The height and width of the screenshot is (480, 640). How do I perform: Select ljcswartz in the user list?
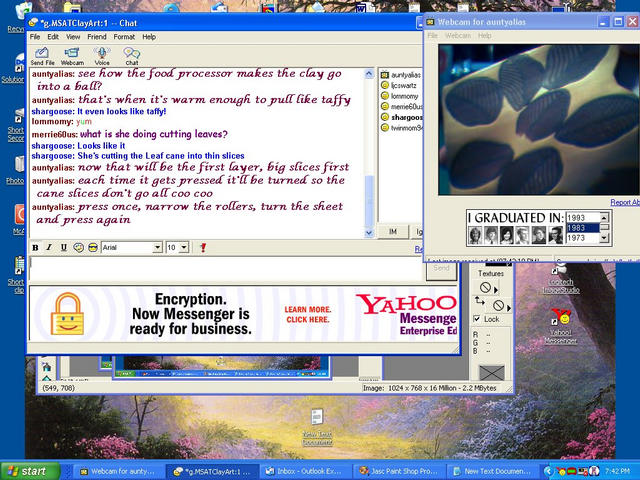coord(401,85)
